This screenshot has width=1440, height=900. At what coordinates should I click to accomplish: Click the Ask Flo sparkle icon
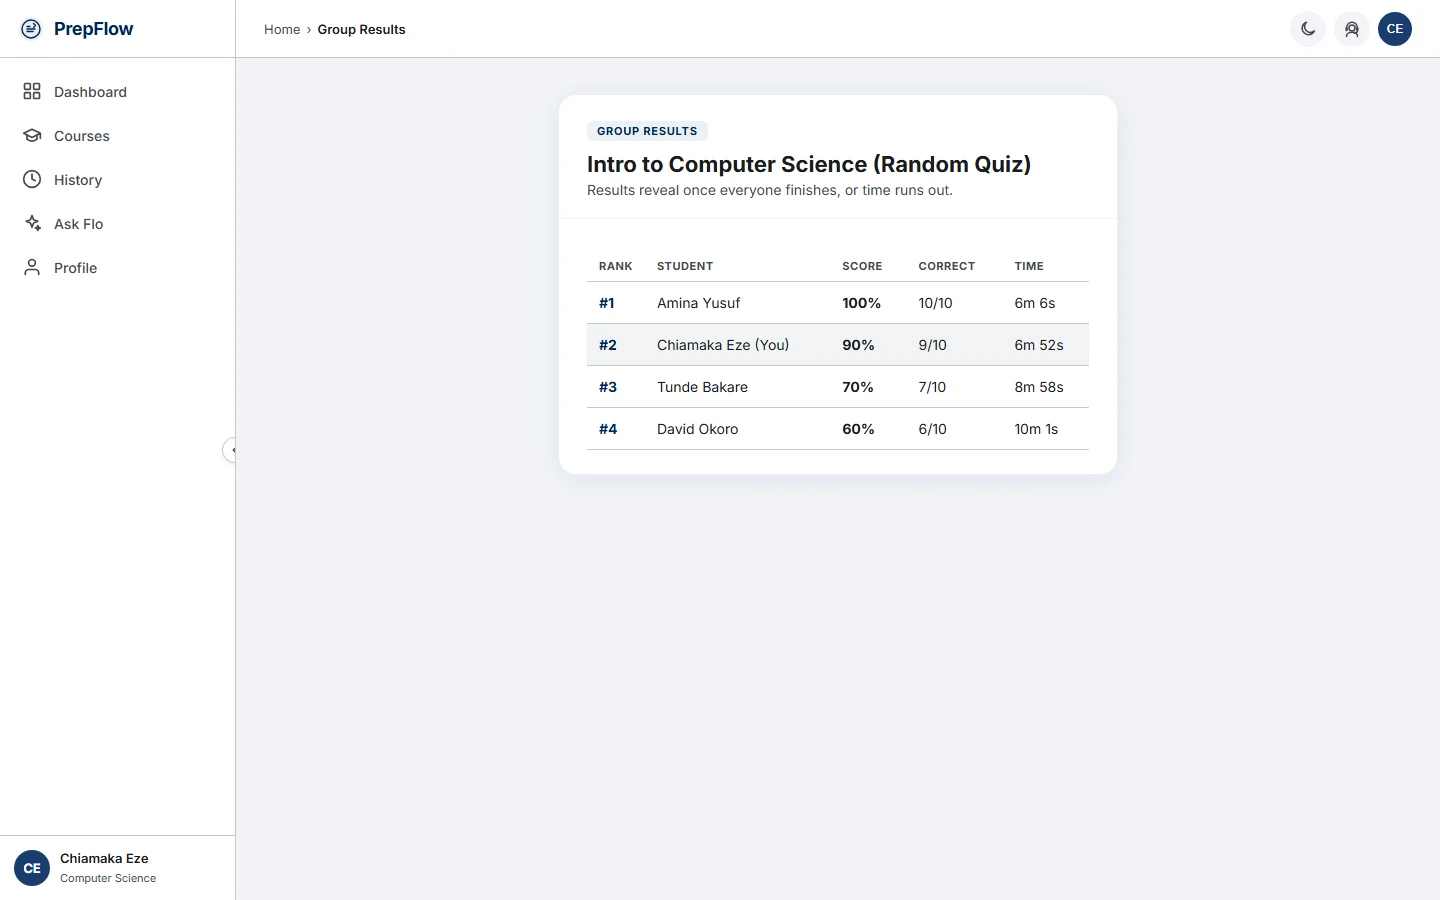(x=32, y=224)
